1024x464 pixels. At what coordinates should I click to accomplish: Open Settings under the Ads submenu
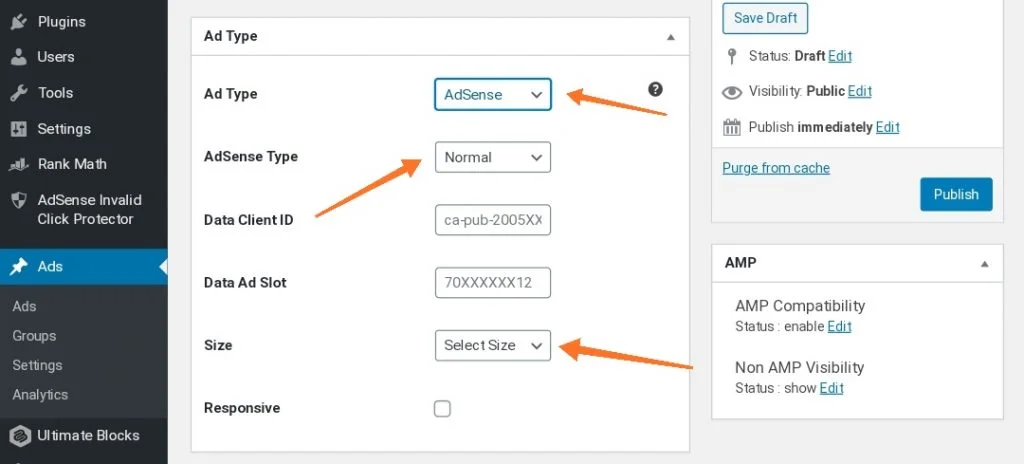click(37, 365)
